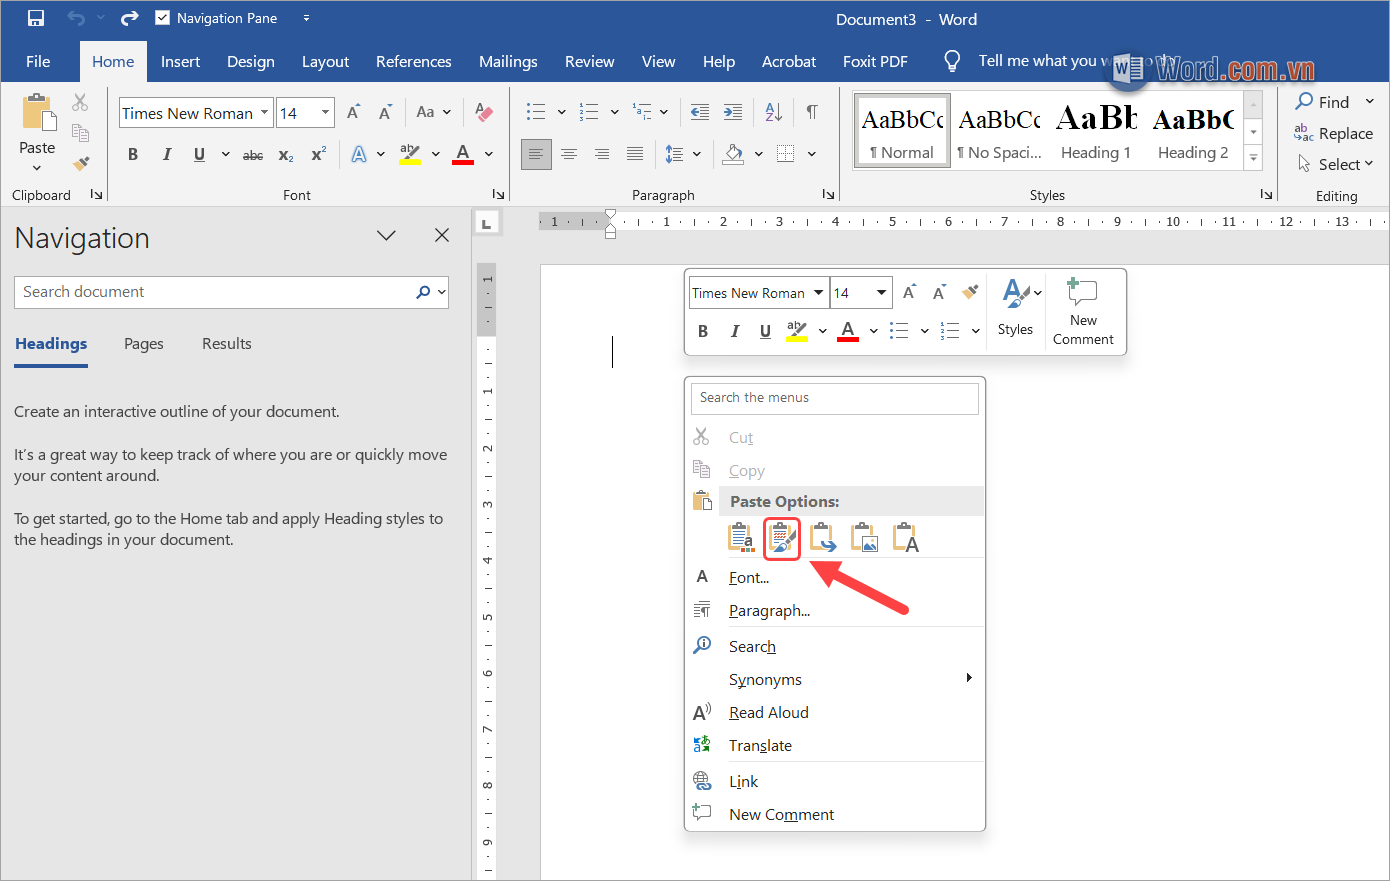The width and height of the screenshot is (1390, 881).
Task: Expand the Styles gallery more arrow
Action: coord(1254,157)
